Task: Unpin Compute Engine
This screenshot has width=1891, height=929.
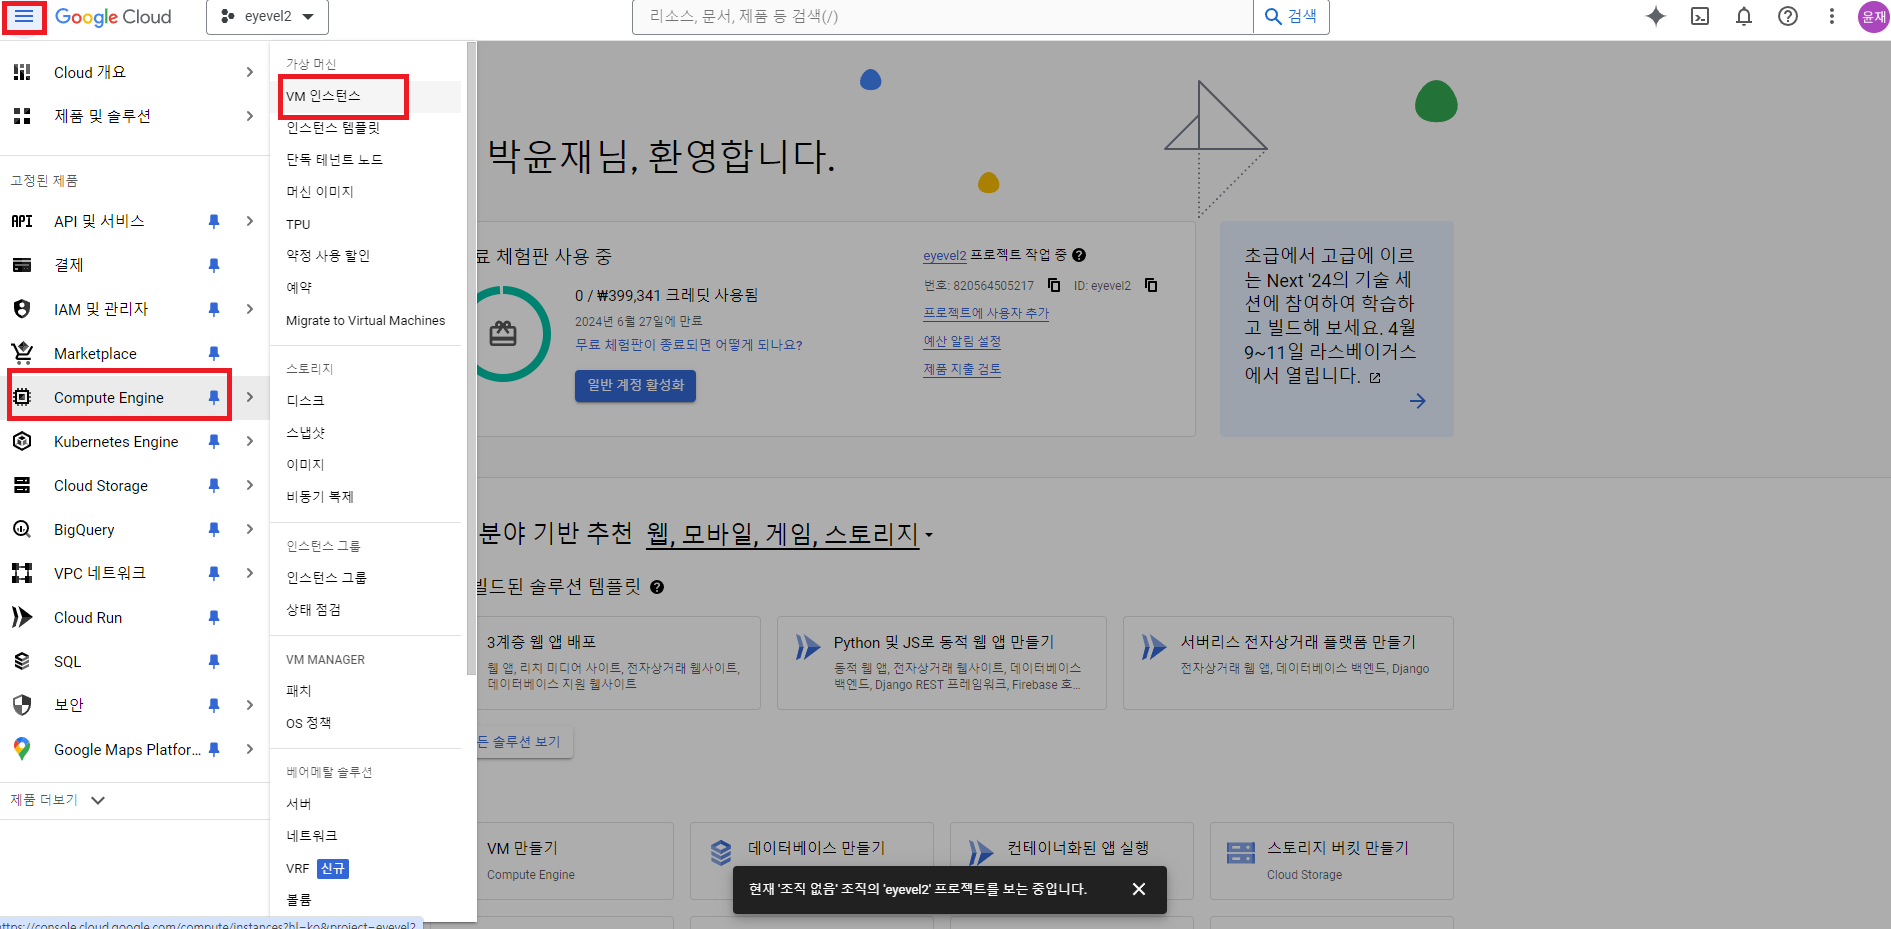Action: [x=214, y=397]
